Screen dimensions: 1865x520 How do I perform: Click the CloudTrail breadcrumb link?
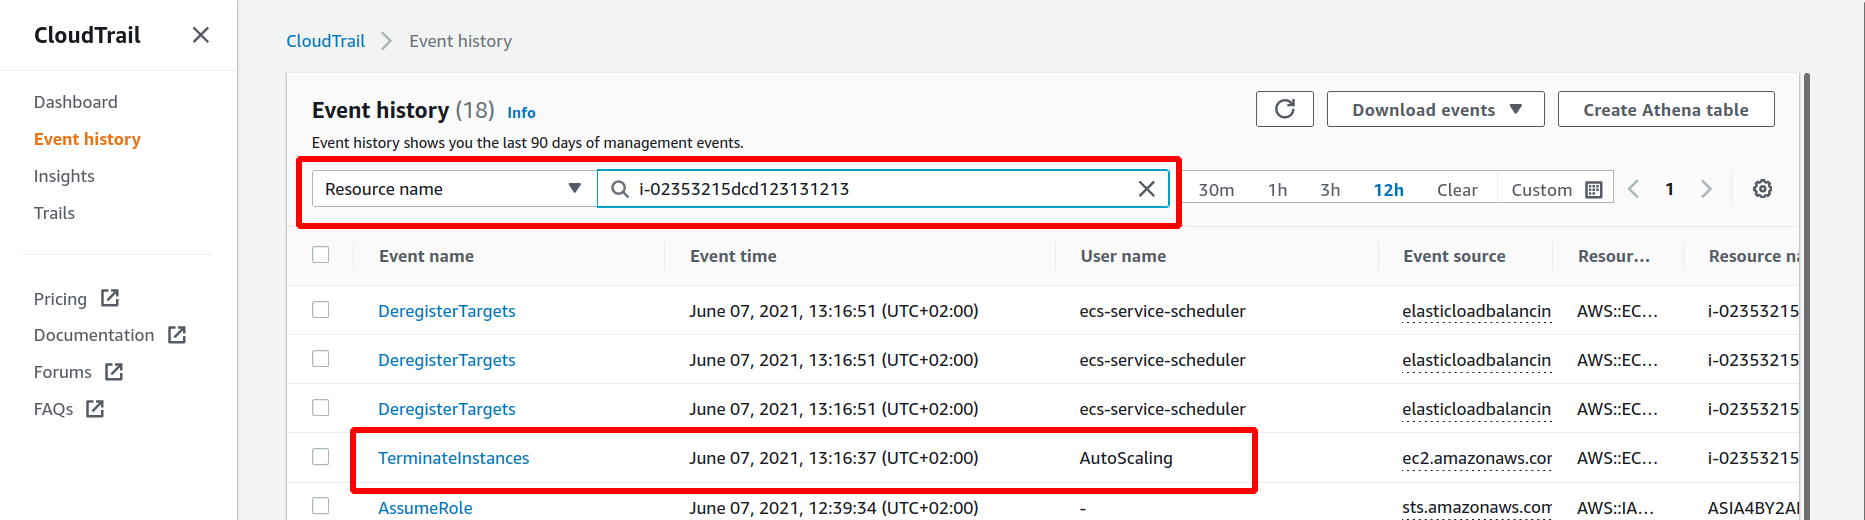coord(325,41)
